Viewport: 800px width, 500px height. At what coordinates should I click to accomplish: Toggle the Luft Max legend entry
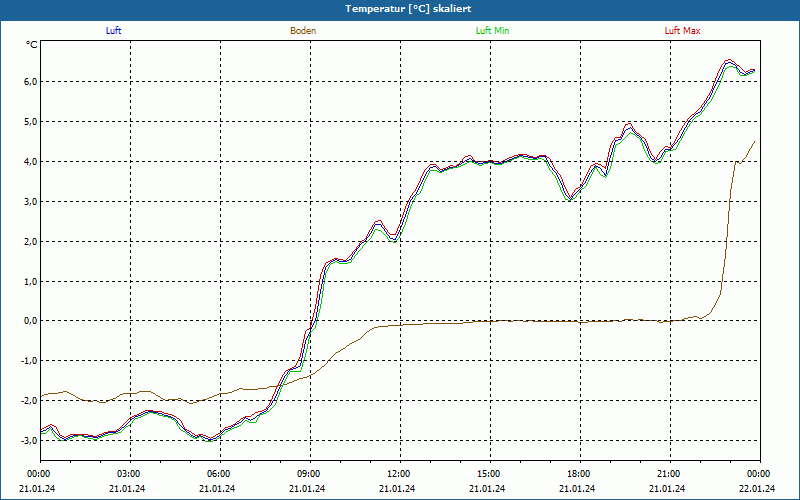[x=682, y=31]
